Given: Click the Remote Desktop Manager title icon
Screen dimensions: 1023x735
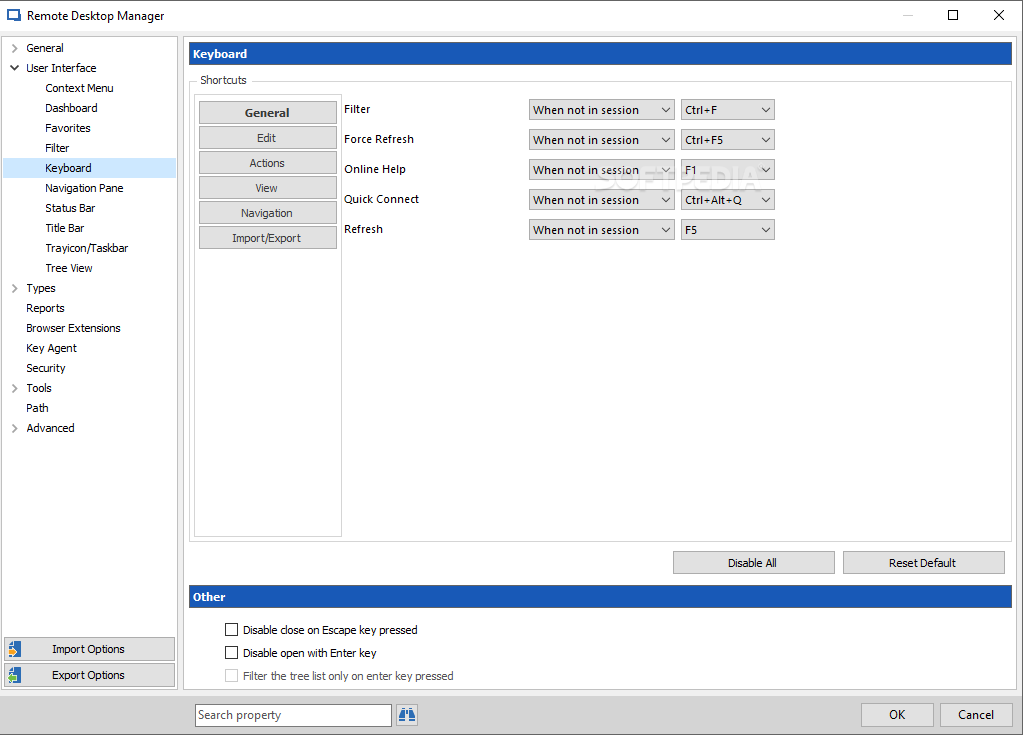Looking at the screenshot, I should 14,15.
